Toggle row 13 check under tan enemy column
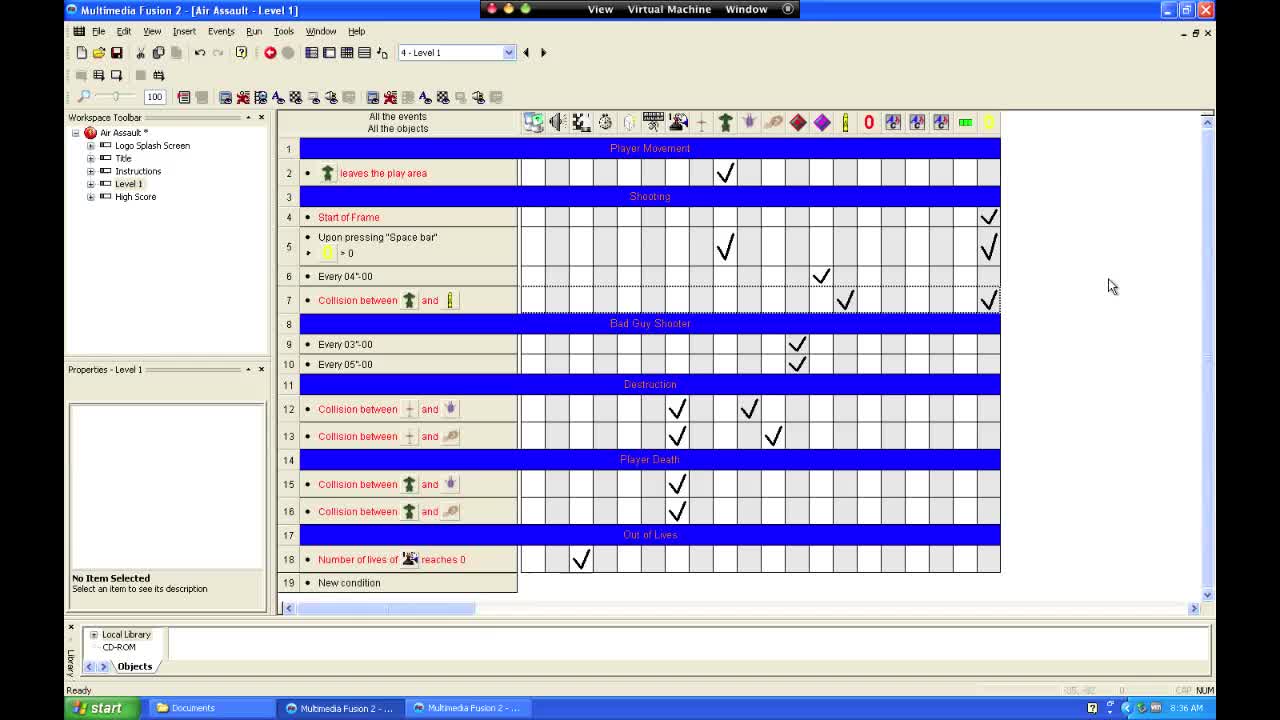 [773, 436]
